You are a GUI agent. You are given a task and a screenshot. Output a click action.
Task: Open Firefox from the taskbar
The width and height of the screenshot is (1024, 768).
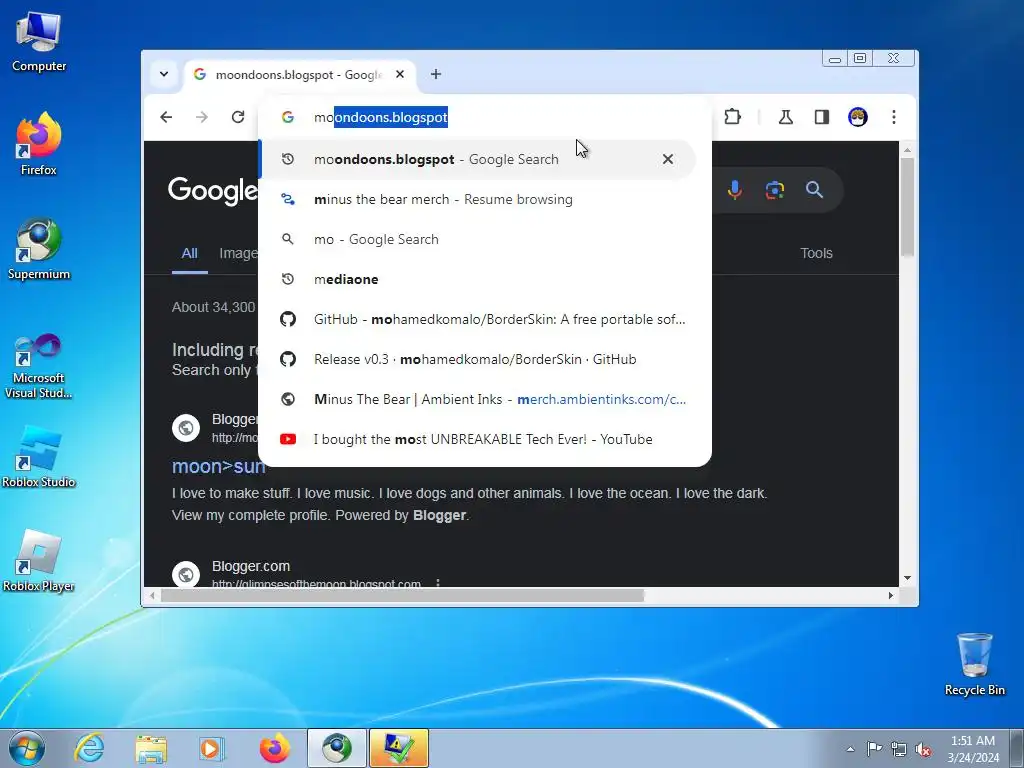point(274,748)
